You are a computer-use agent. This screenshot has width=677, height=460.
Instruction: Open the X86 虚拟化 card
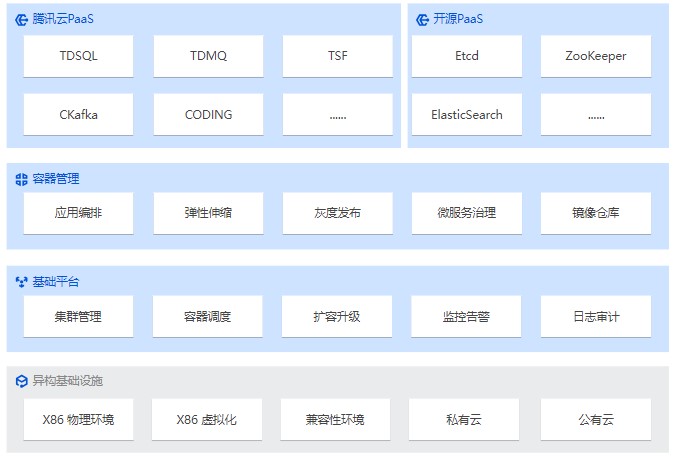coord(207,419)
